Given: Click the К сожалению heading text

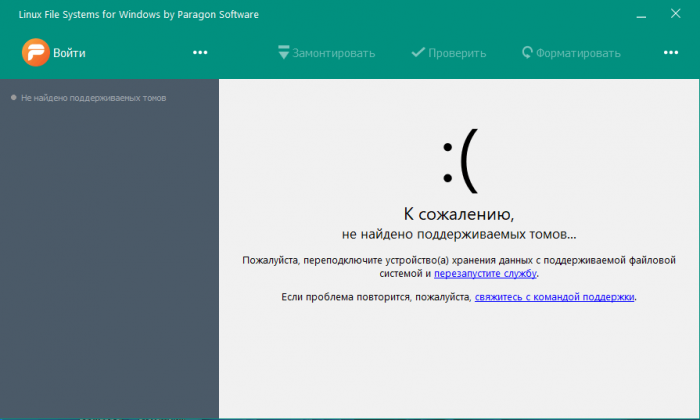Looking at the screenshot, I should (458, 214).
